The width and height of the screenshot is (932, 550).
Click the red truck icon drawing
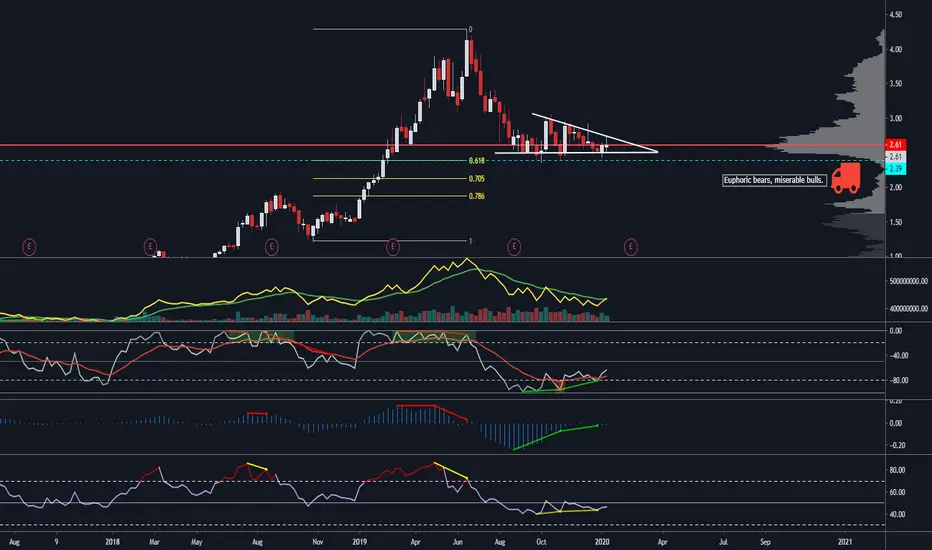(845, 179)
